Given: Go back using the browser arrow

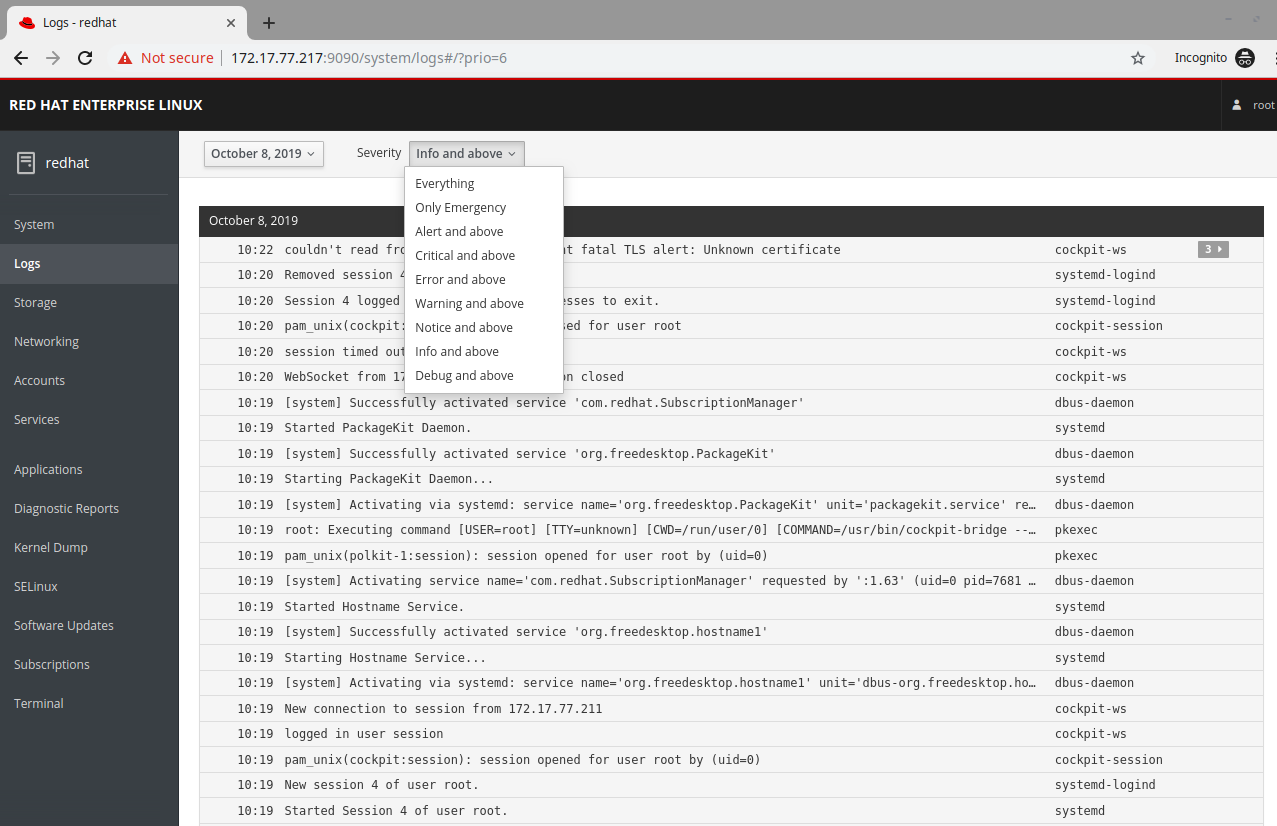Looking at the screenshot, I should pyautogui.click(x=20, y=58).
